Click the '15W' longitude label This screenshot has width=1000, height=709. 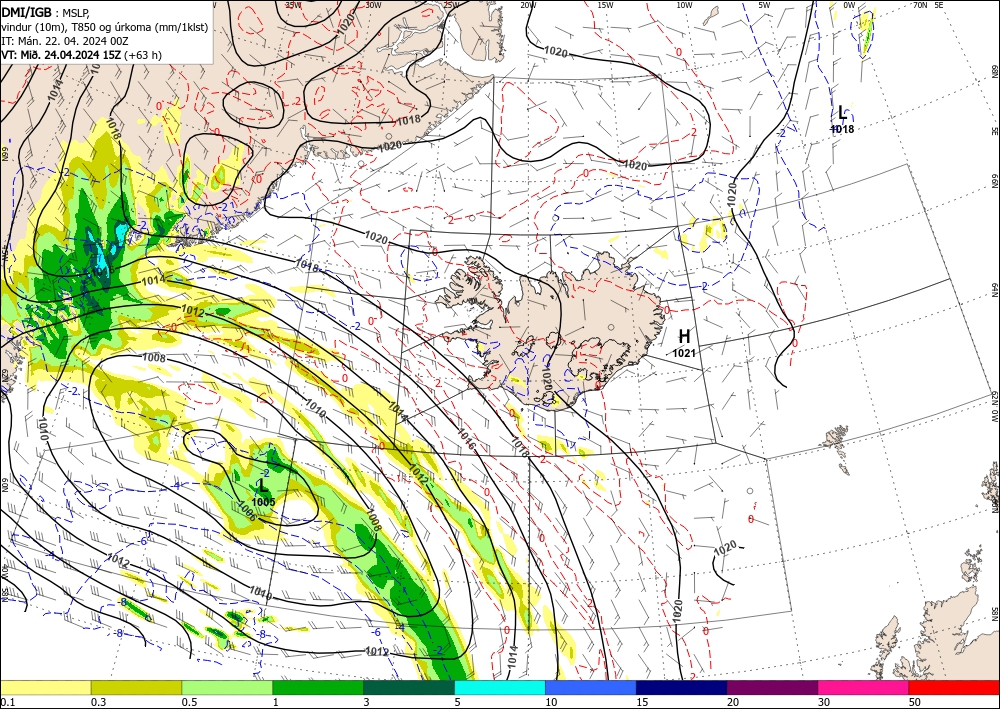(606, 5)
